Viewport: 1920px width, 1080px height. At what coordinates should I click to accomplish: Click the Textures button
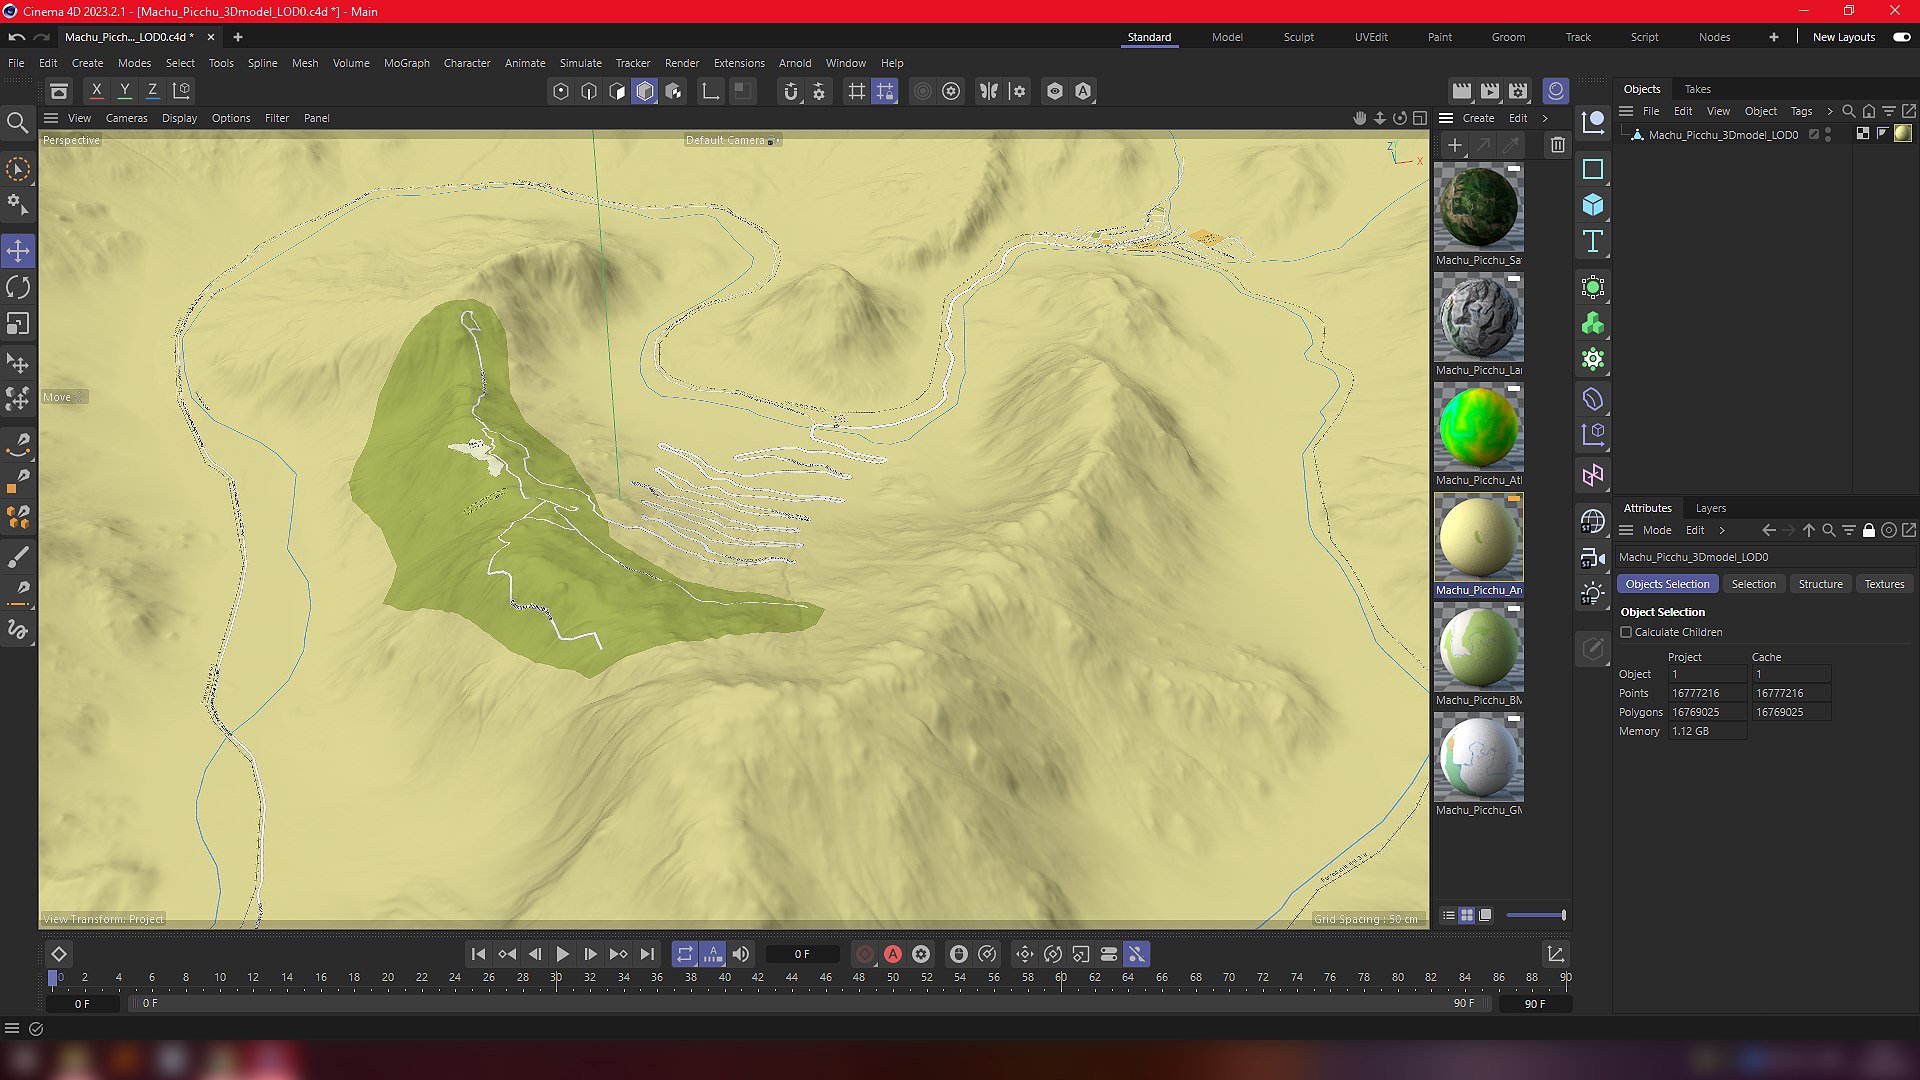(1884, 584)
